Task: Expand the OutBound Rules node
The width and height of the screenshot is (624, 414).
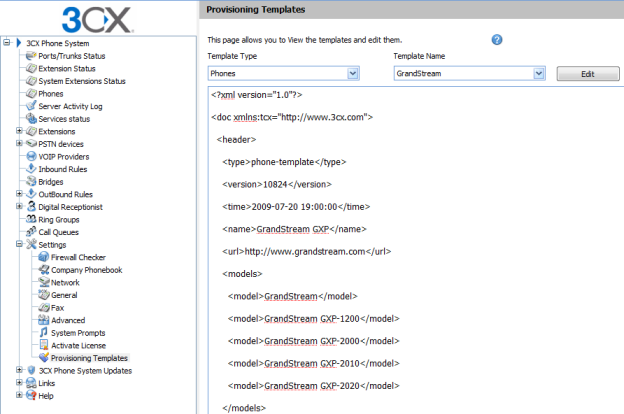Action: (x=19, y=193)
